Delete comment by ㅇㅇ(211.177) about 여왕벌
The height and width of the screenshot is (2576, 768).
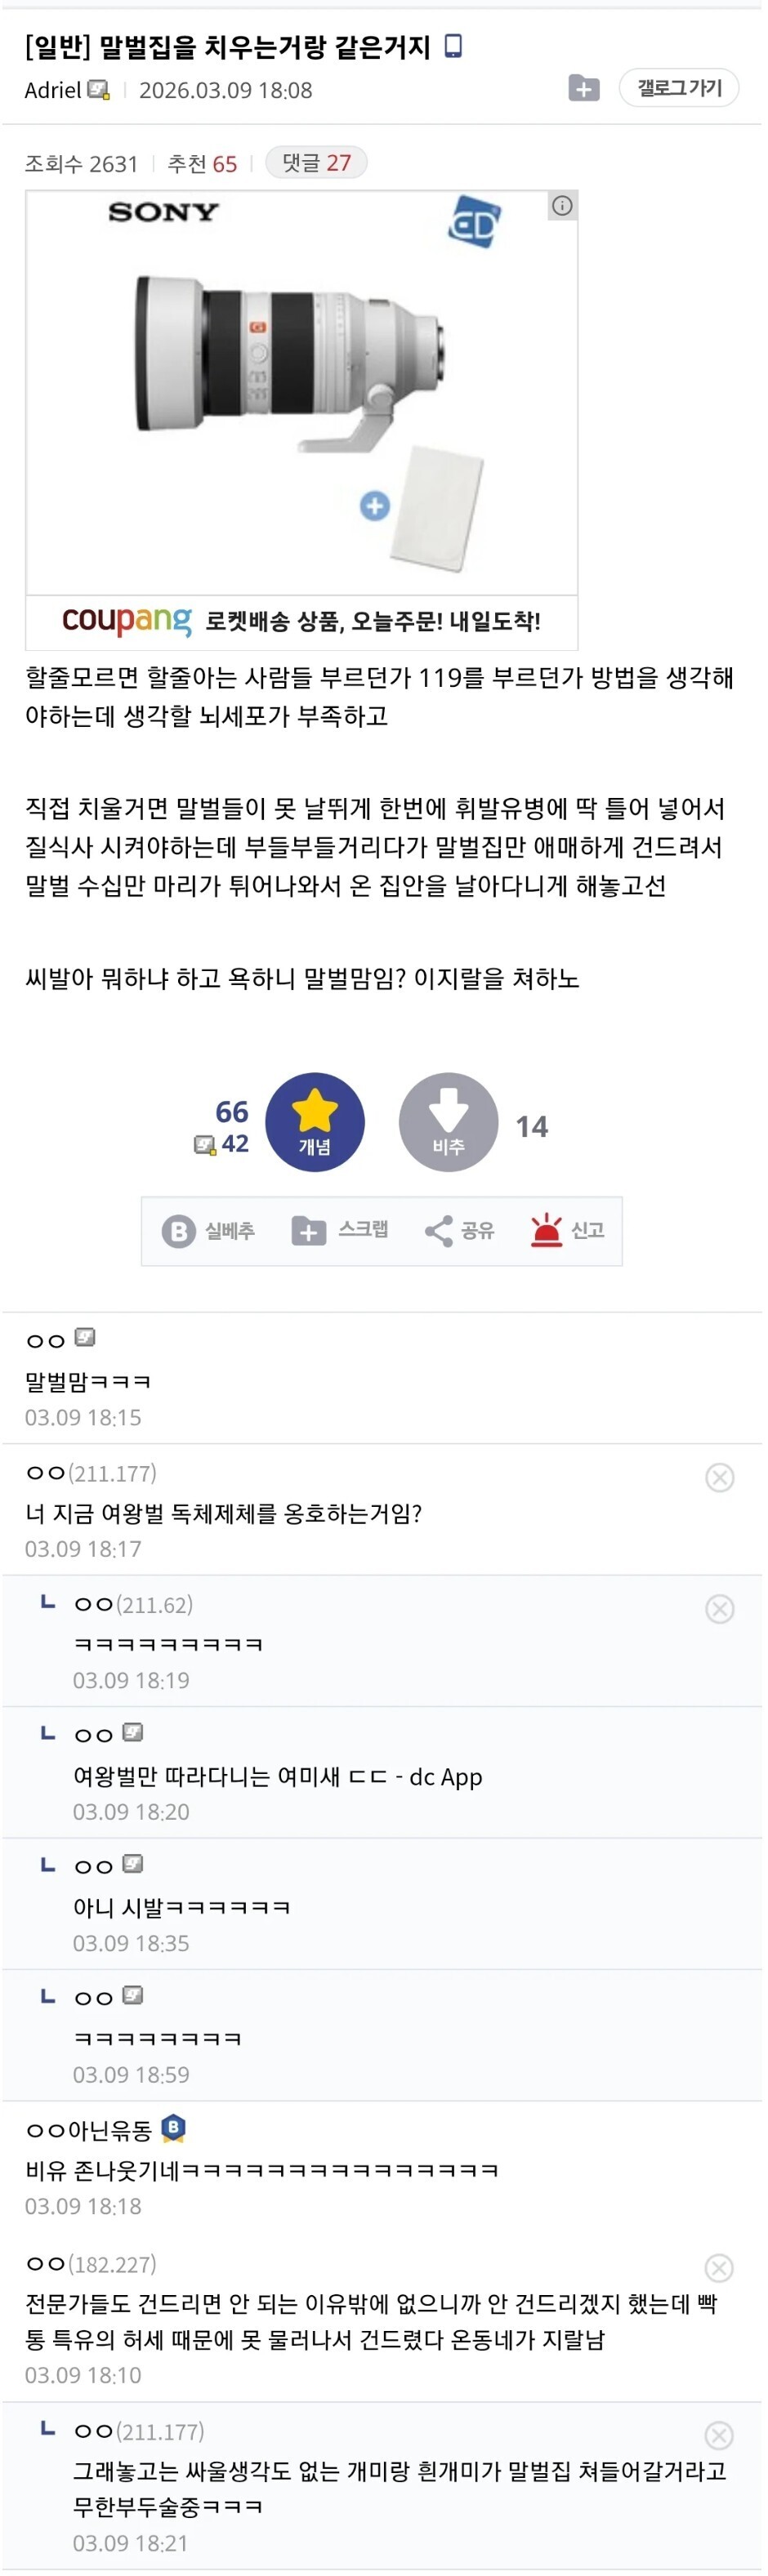720,1478
